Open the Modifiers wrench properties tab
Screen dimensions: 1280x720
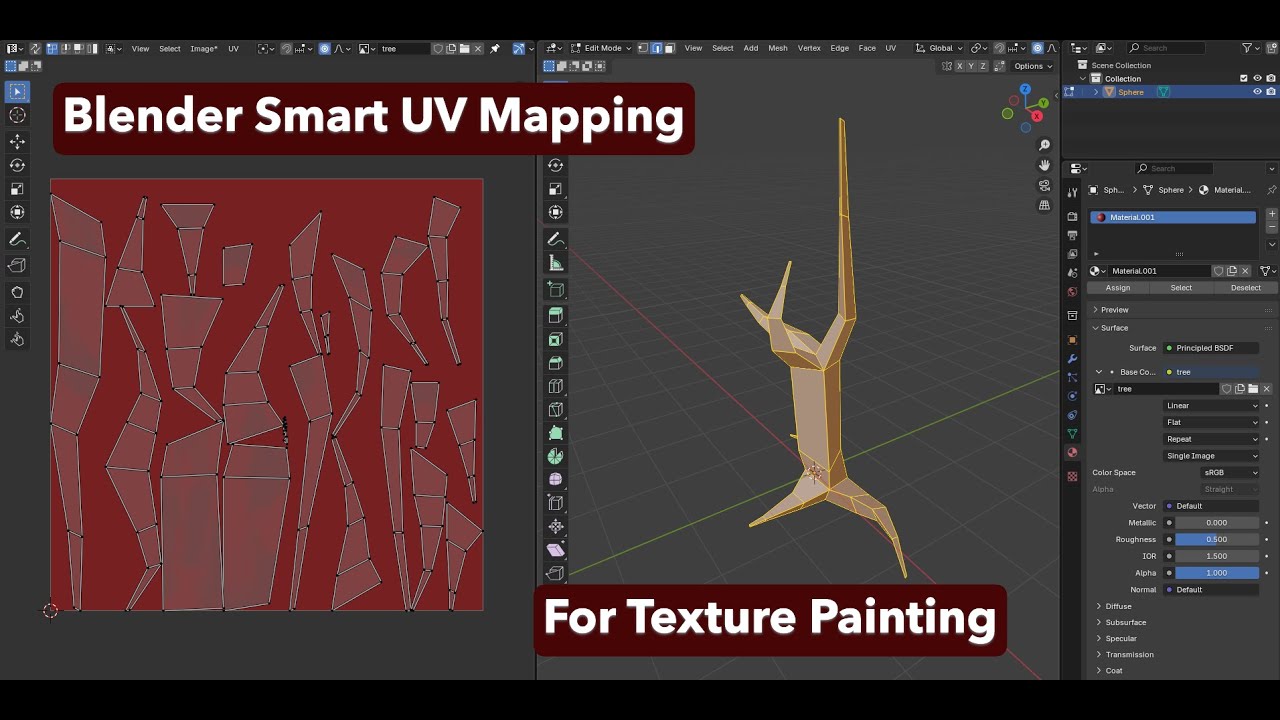1072,359
